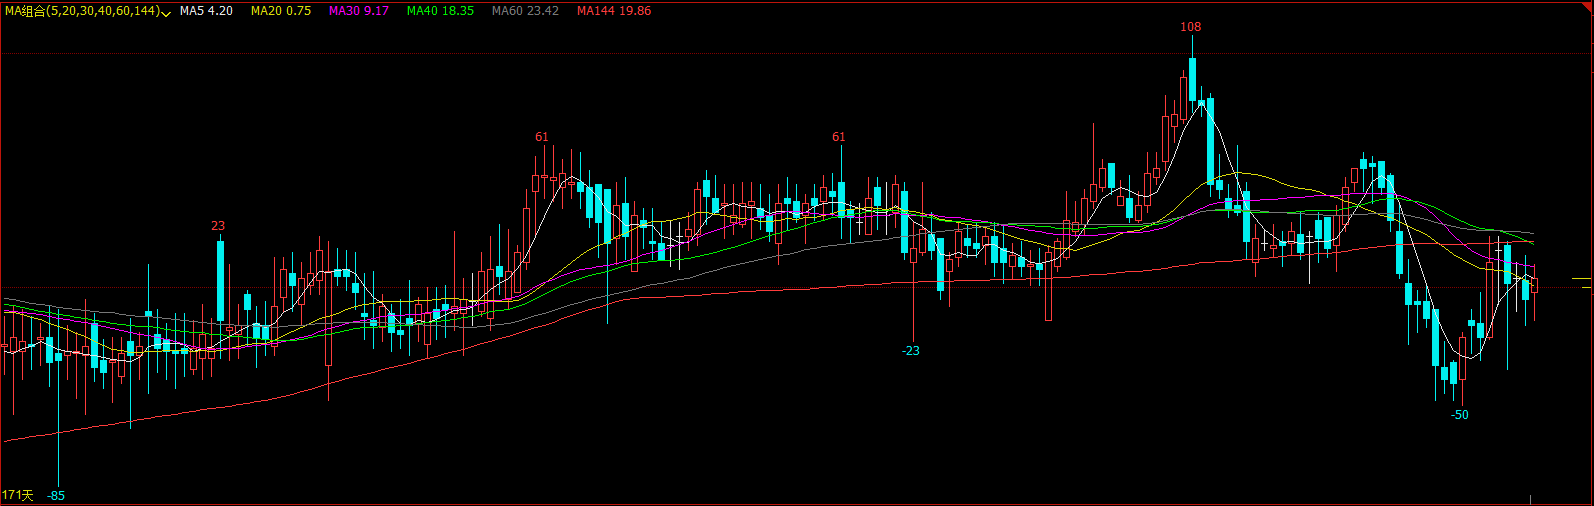Click the 23 high marker label
This screenshot has width=1594, height=506.
[x=218, y=226]
